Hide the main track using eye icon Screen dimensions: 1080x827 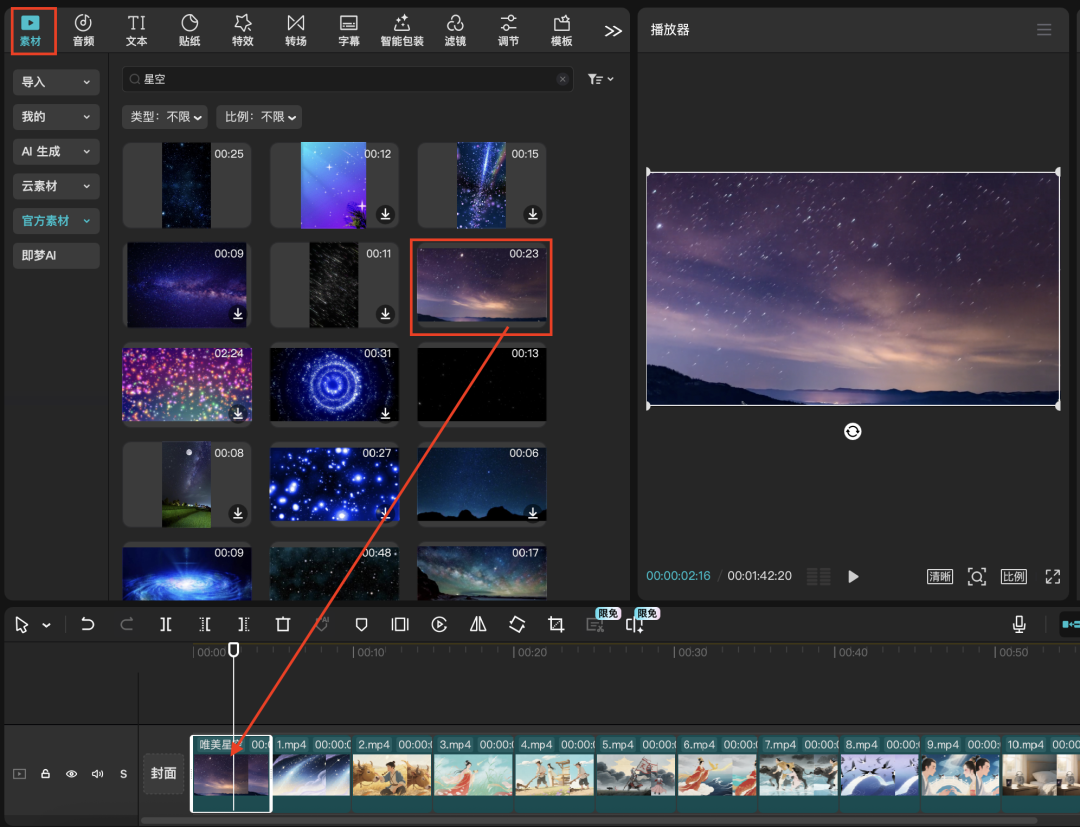[x=71, y=774]
